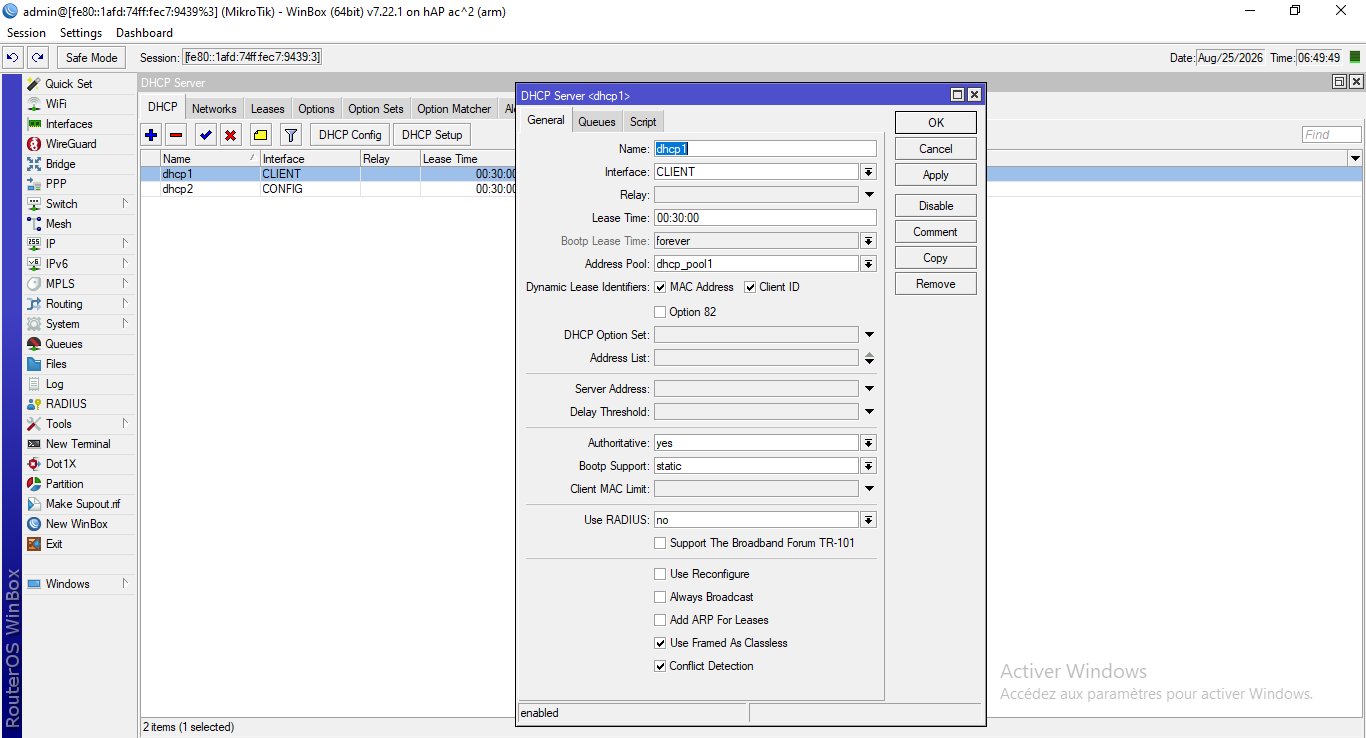Screen dimensions: 1366x738
Task: Open the Session menu
Action: click(26, 33)
